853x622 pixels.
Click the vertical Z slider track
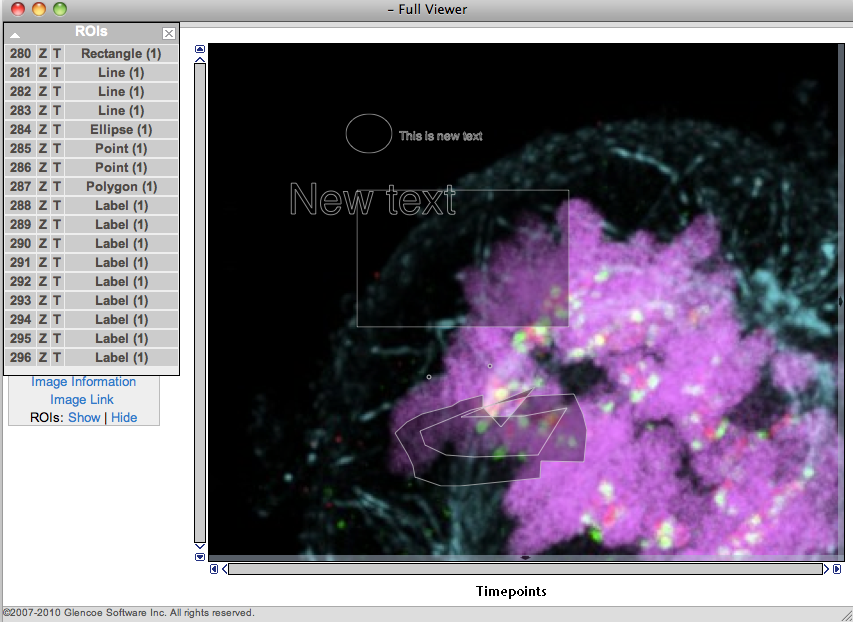tap(200, 300)
